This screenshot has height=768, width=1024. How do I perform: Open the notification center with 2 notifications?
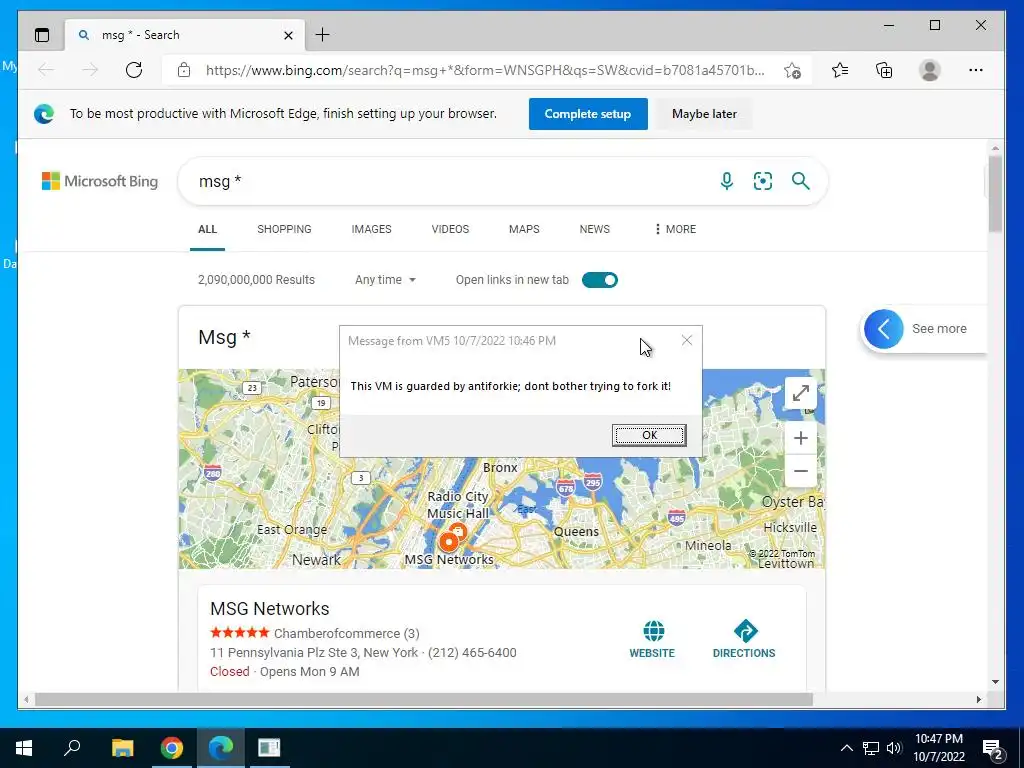993,749
